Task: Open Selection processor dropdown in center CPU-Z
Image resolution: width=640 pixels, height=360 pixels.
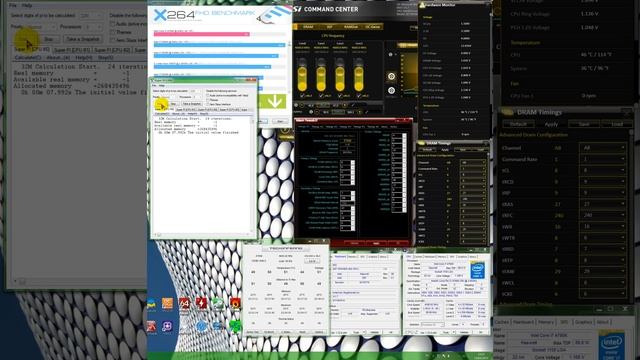Action: coord(433,324)
